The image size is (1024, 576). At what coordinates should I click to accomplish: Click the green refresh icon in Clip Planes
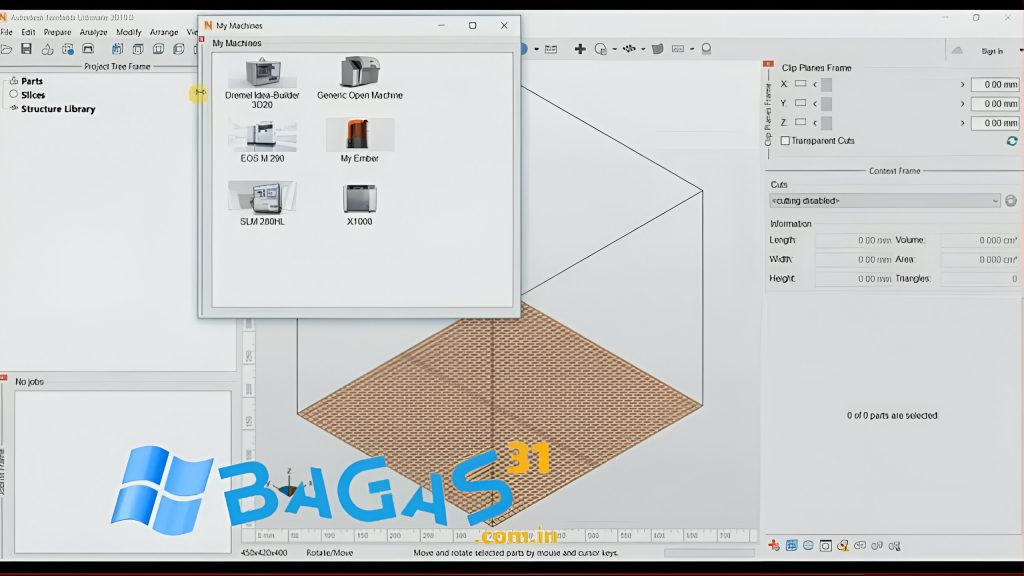[1012, 140]
